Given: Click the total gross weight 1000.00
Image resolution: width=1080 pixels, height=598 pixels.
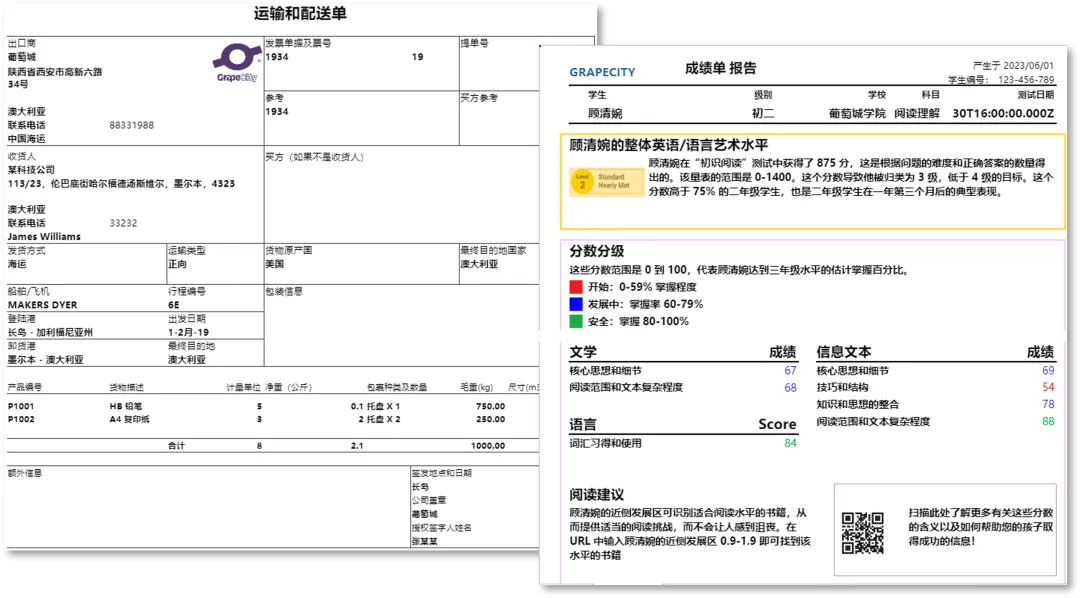Looking at the screenshot, I should (488, 446).
